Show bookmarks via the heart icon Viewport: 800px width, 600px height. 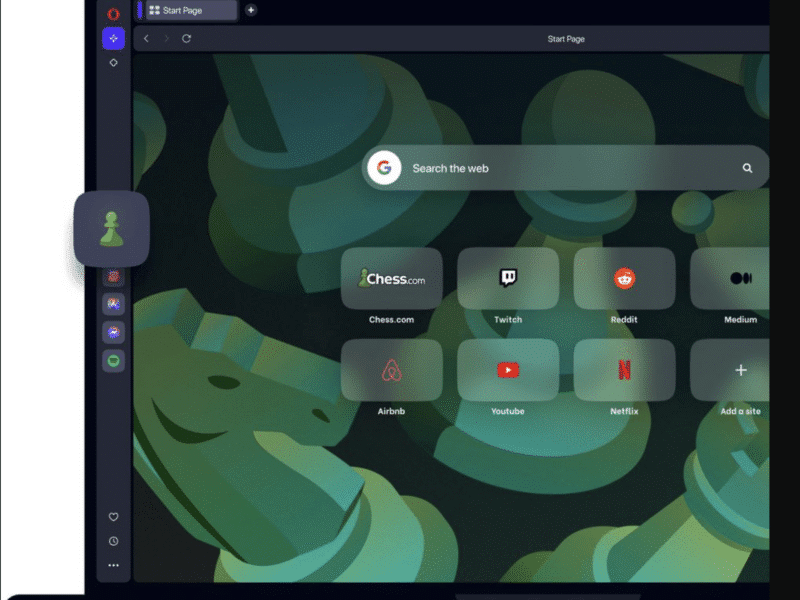pyautogui.click(x=113, y=517)
